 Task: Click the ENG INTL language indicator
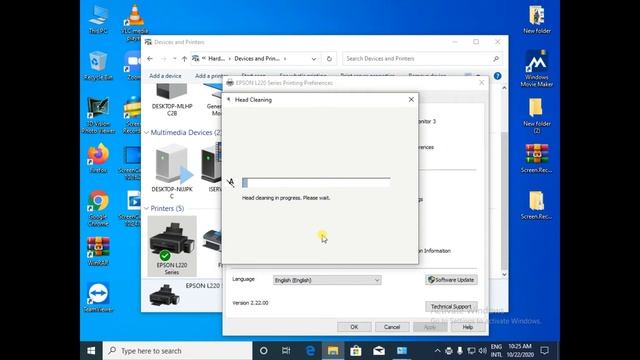(x=496, y=351)
